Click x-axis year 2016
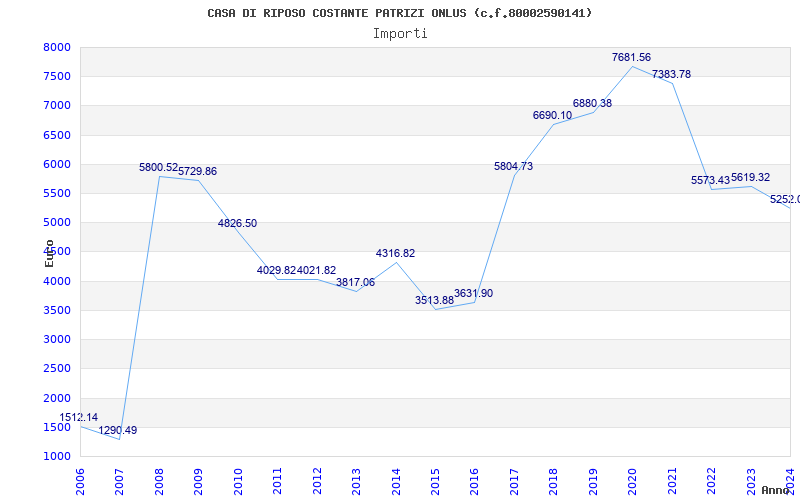 (474, 483)
